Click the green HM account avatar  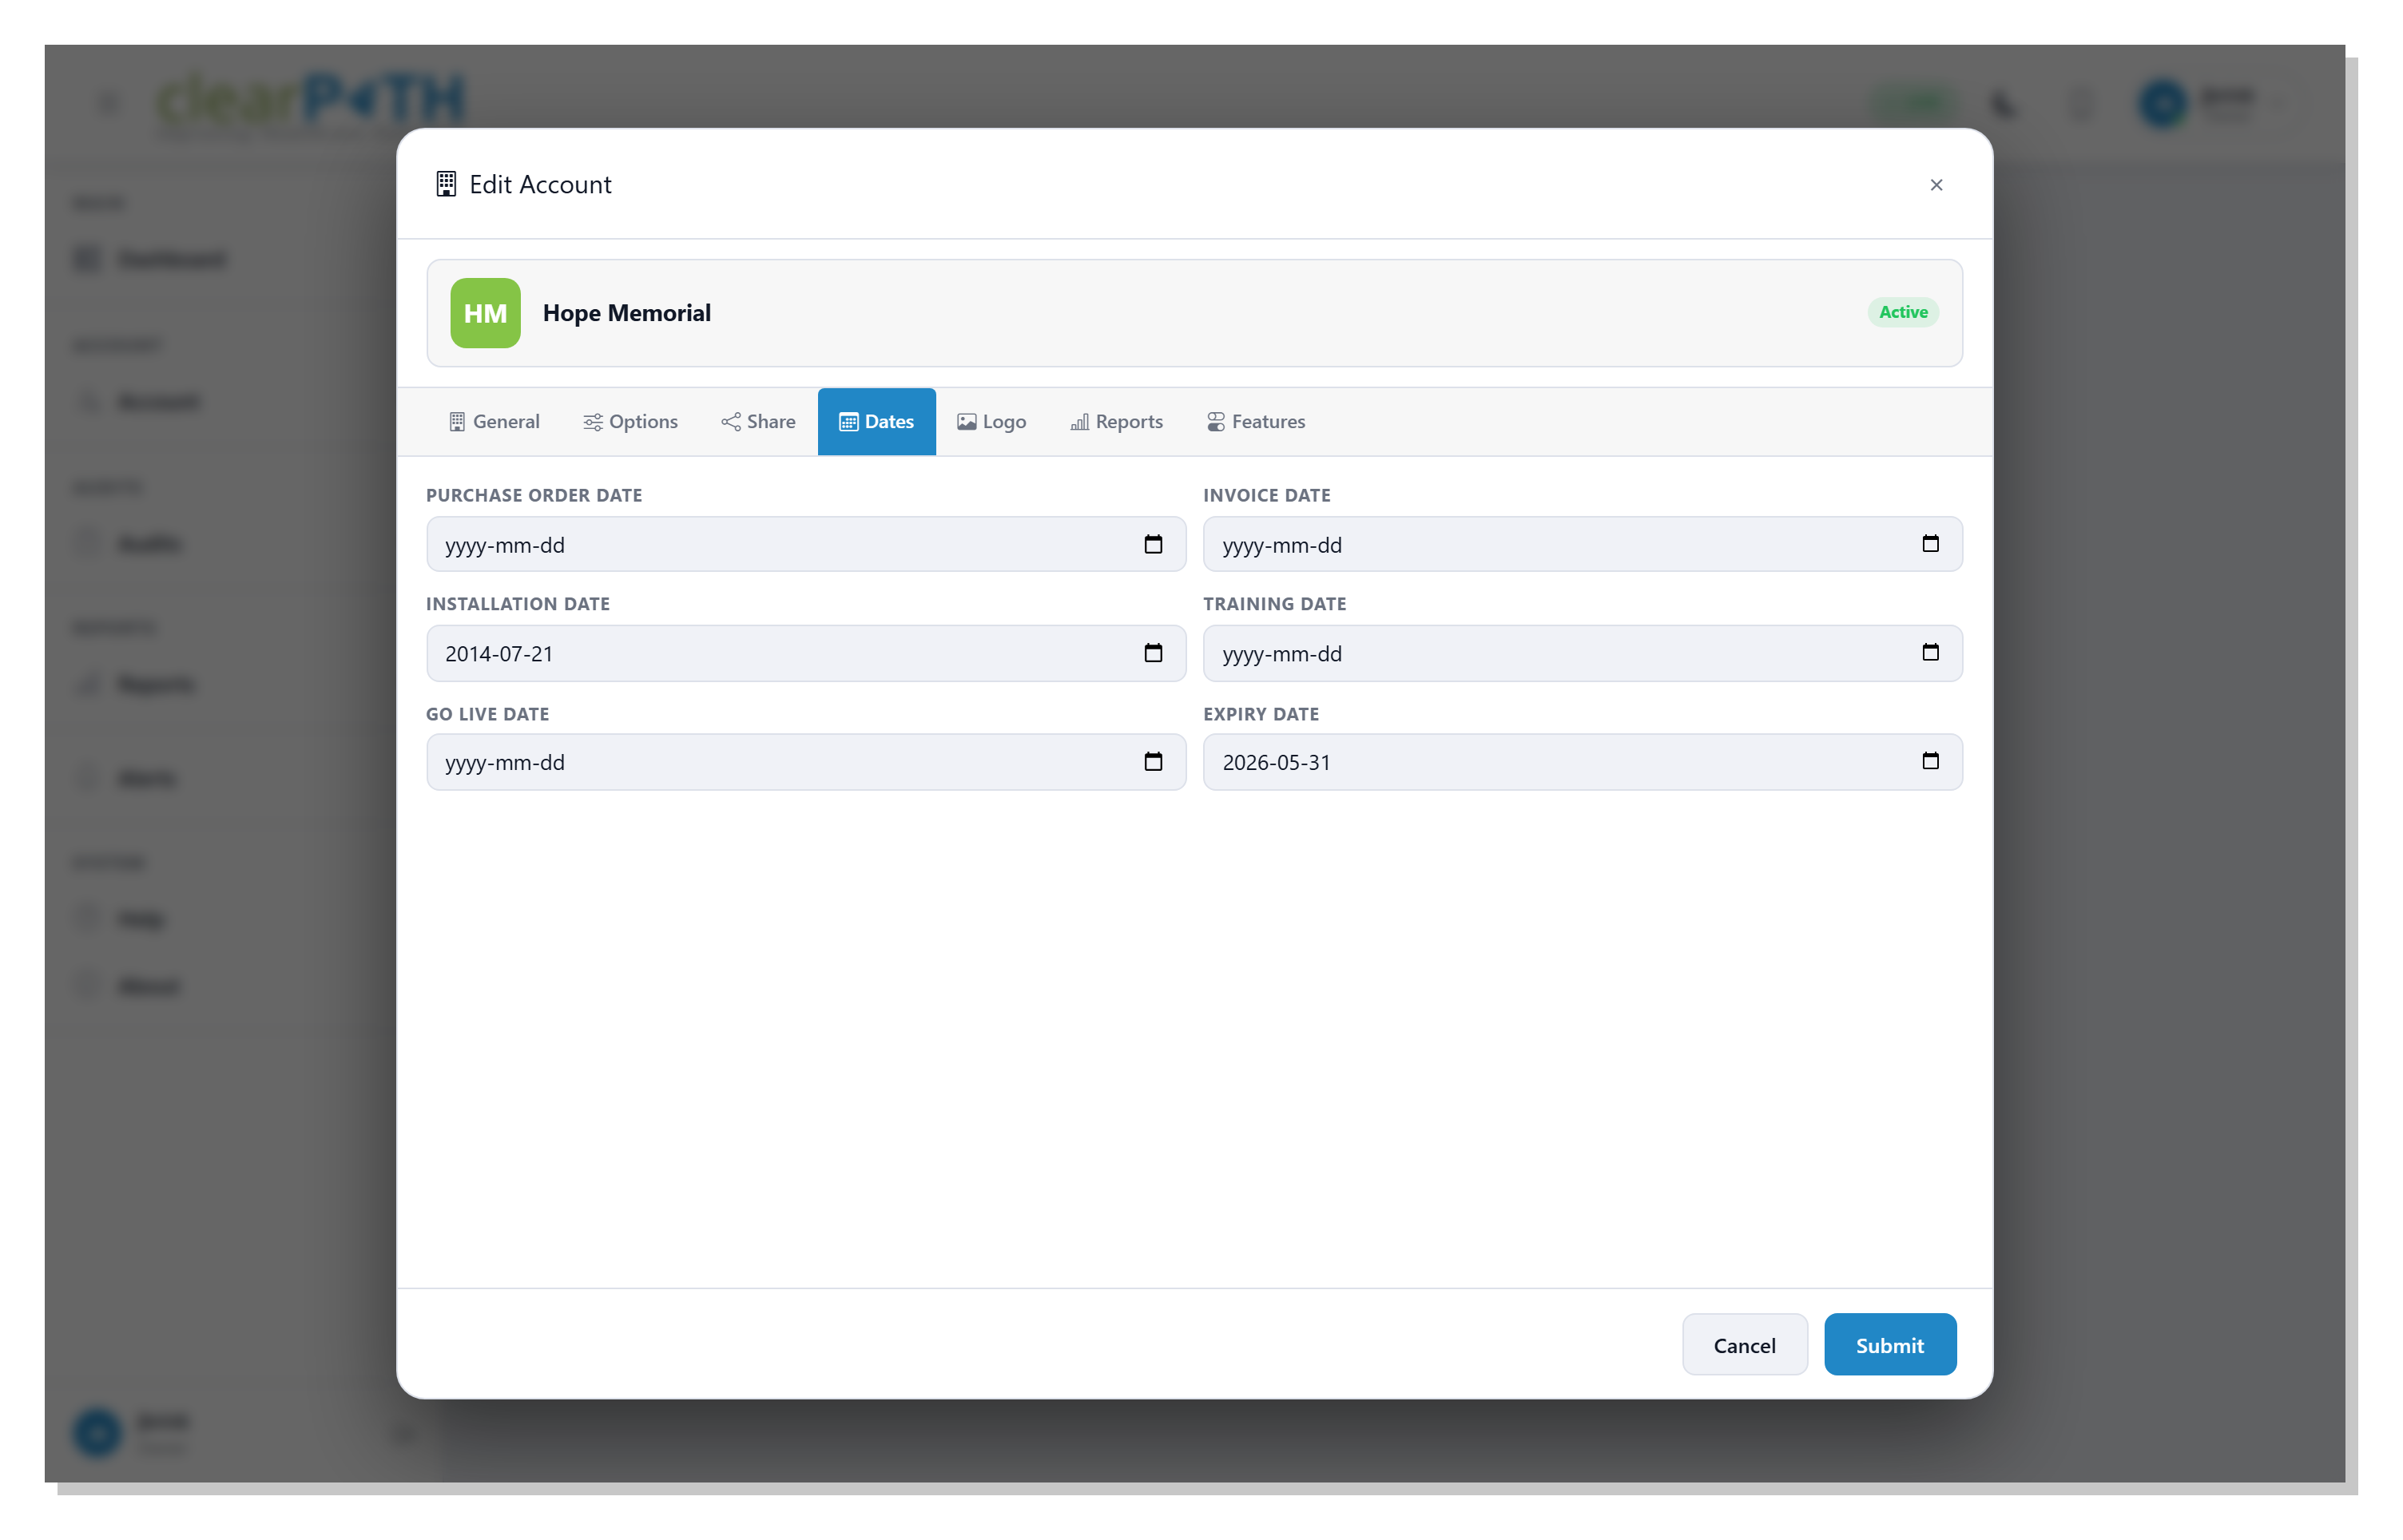click(x=485, y=313)
